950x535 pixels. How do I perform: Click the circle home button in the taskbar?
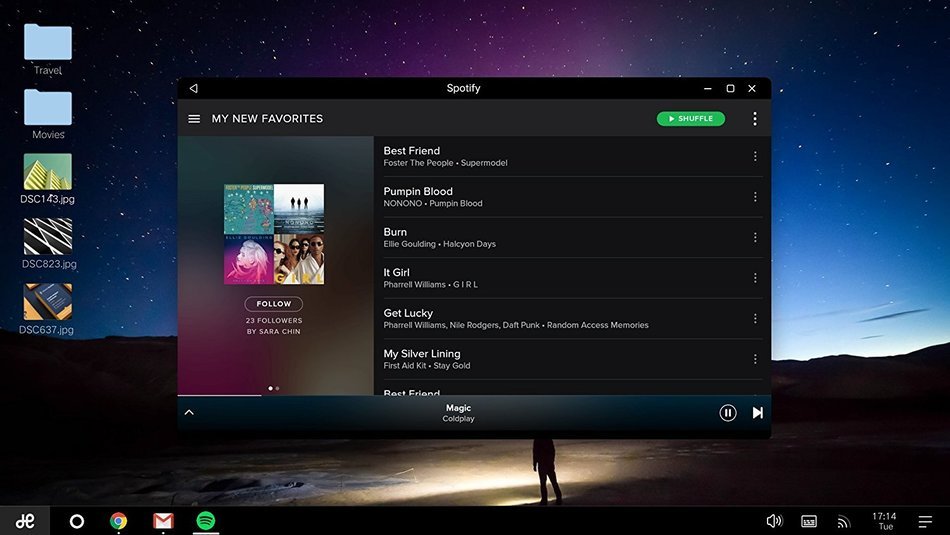click(x=77, y=521)
